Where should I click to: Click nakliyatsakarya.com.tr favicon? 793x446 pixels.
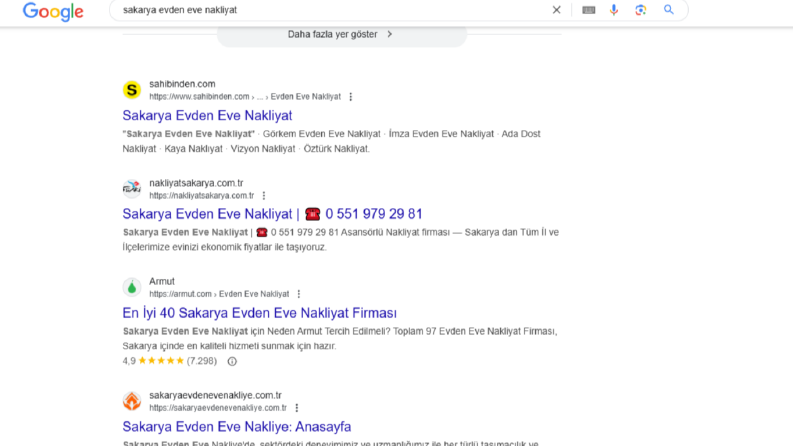132,188
